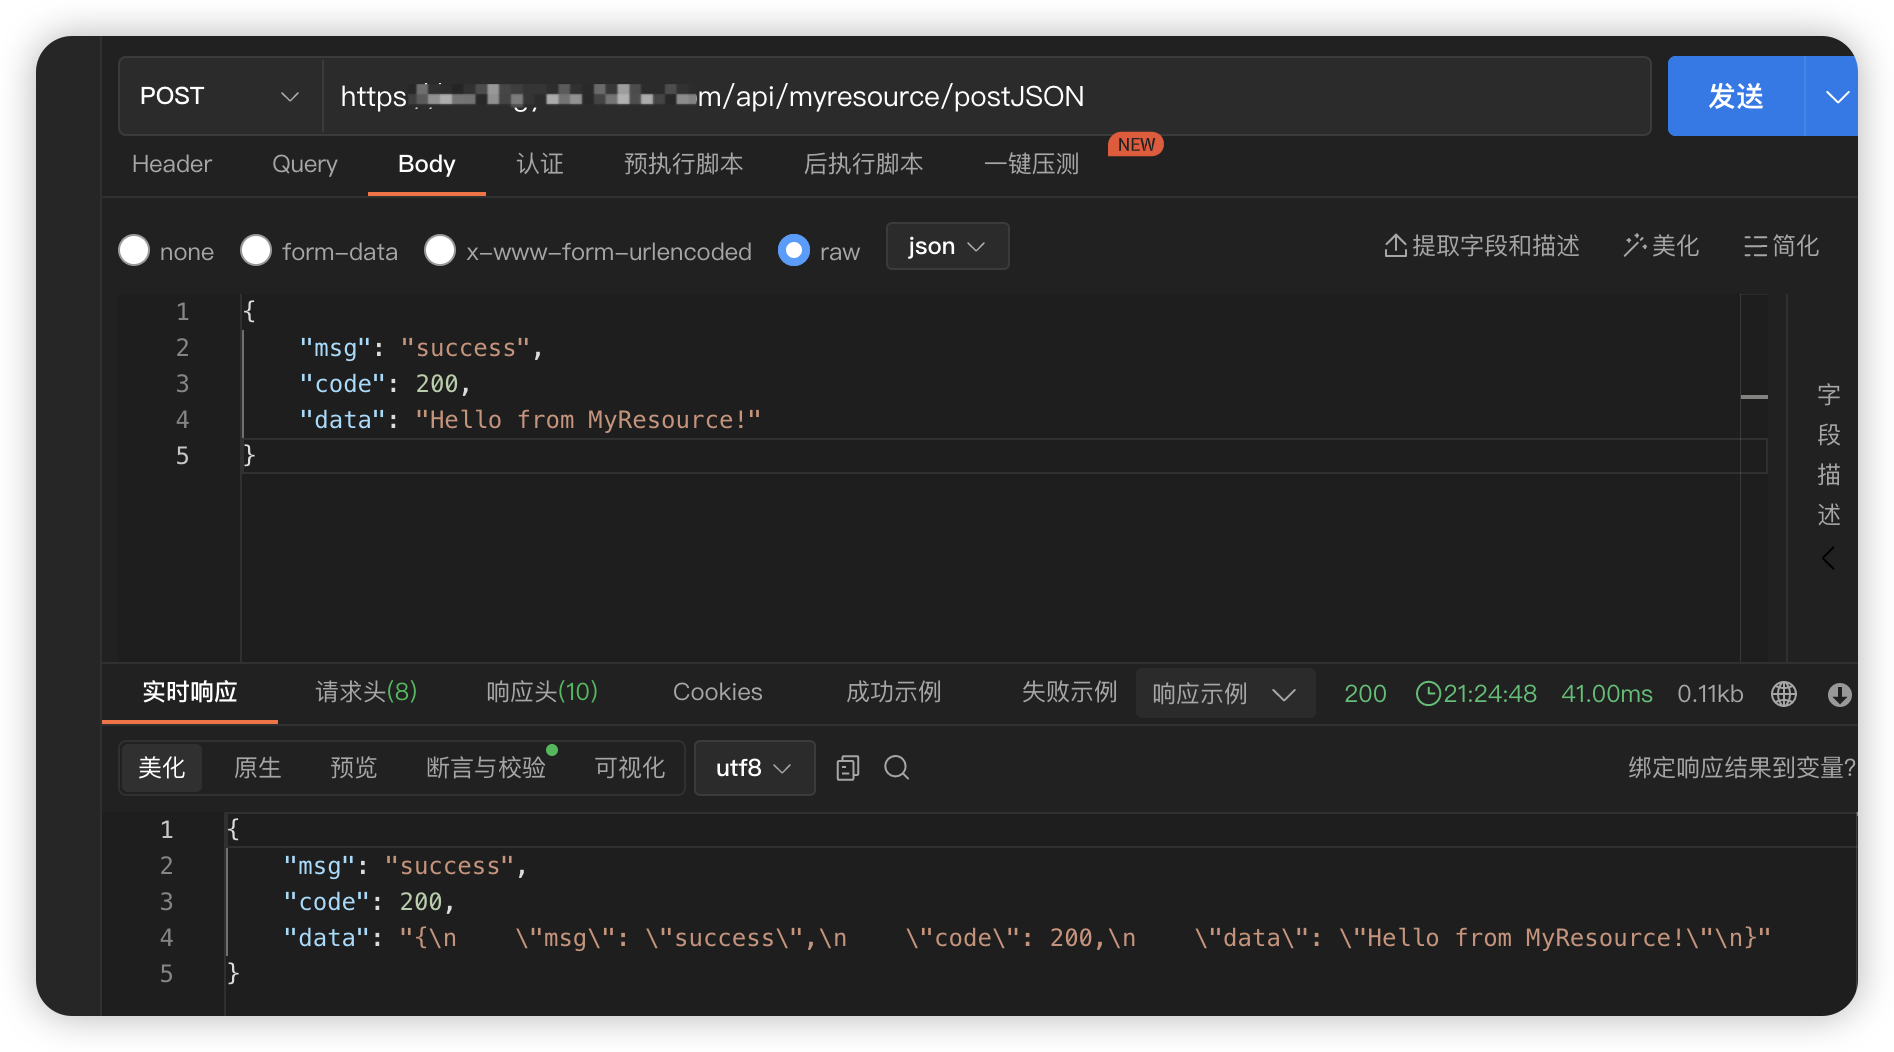1894x1052 pixels.
Task: Open the Cookies tab
Action: click(718, 692)
